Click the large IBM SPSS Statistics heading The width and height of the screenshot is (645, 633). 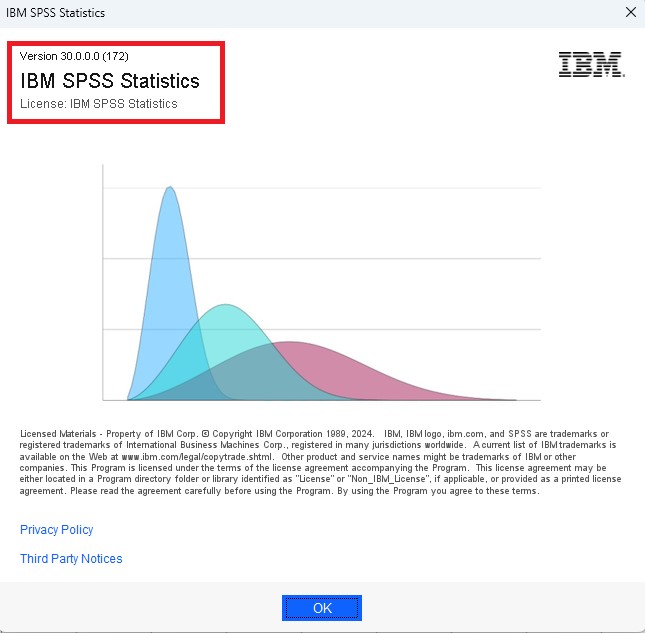click(x=110, y=81)
